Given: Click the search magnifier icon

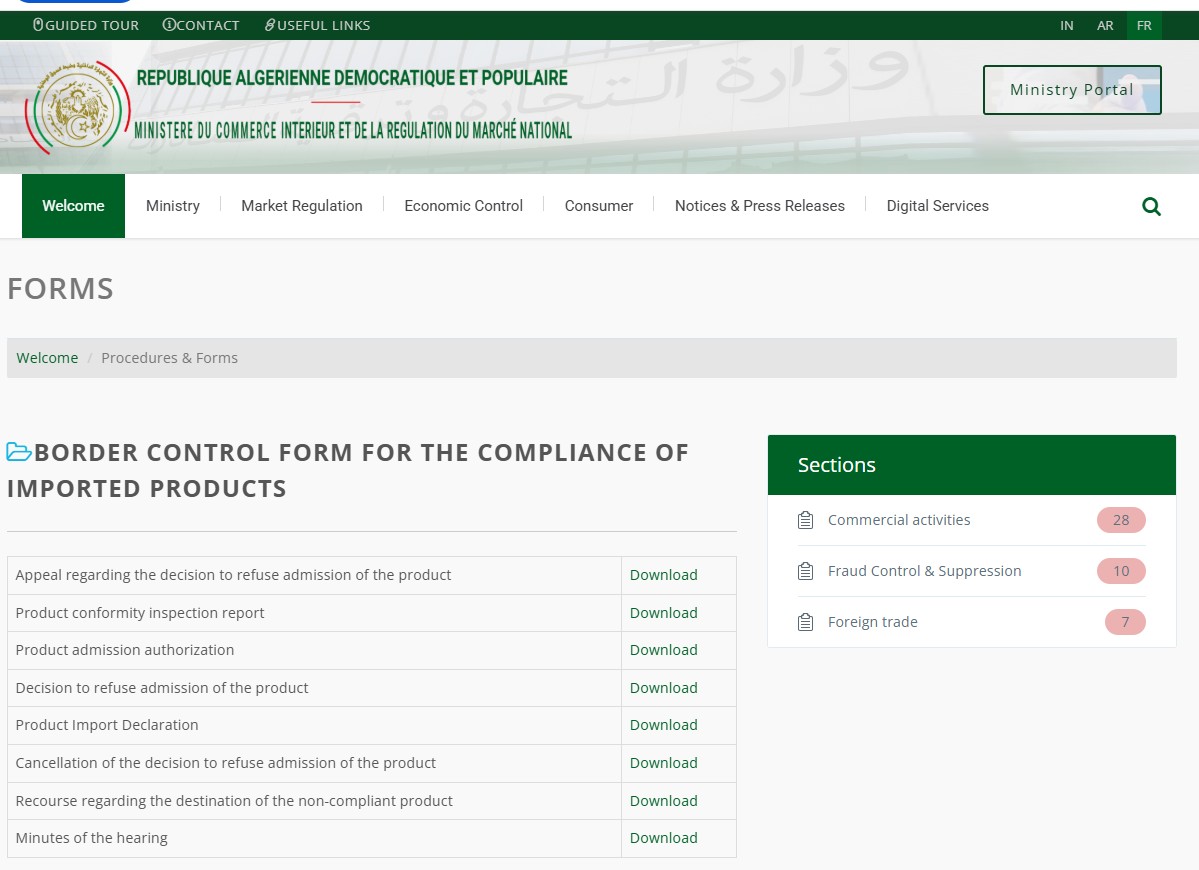Looking at the screenshot, I should (1151, 207).
